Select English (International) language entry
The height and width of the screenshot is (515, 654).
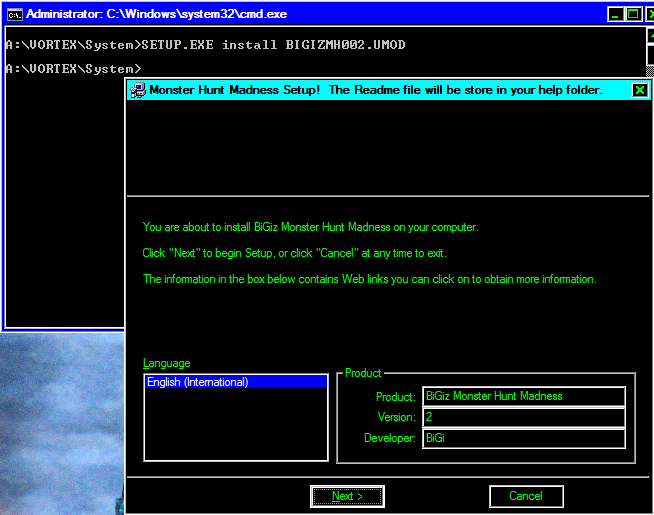click(236, 382)
